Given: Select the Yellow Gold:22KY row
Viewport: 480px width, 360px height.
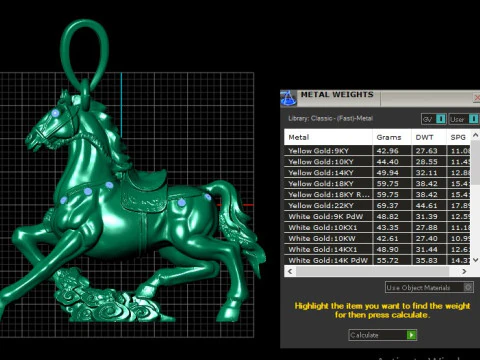Looking at the screenshot, I should [377, 206].
